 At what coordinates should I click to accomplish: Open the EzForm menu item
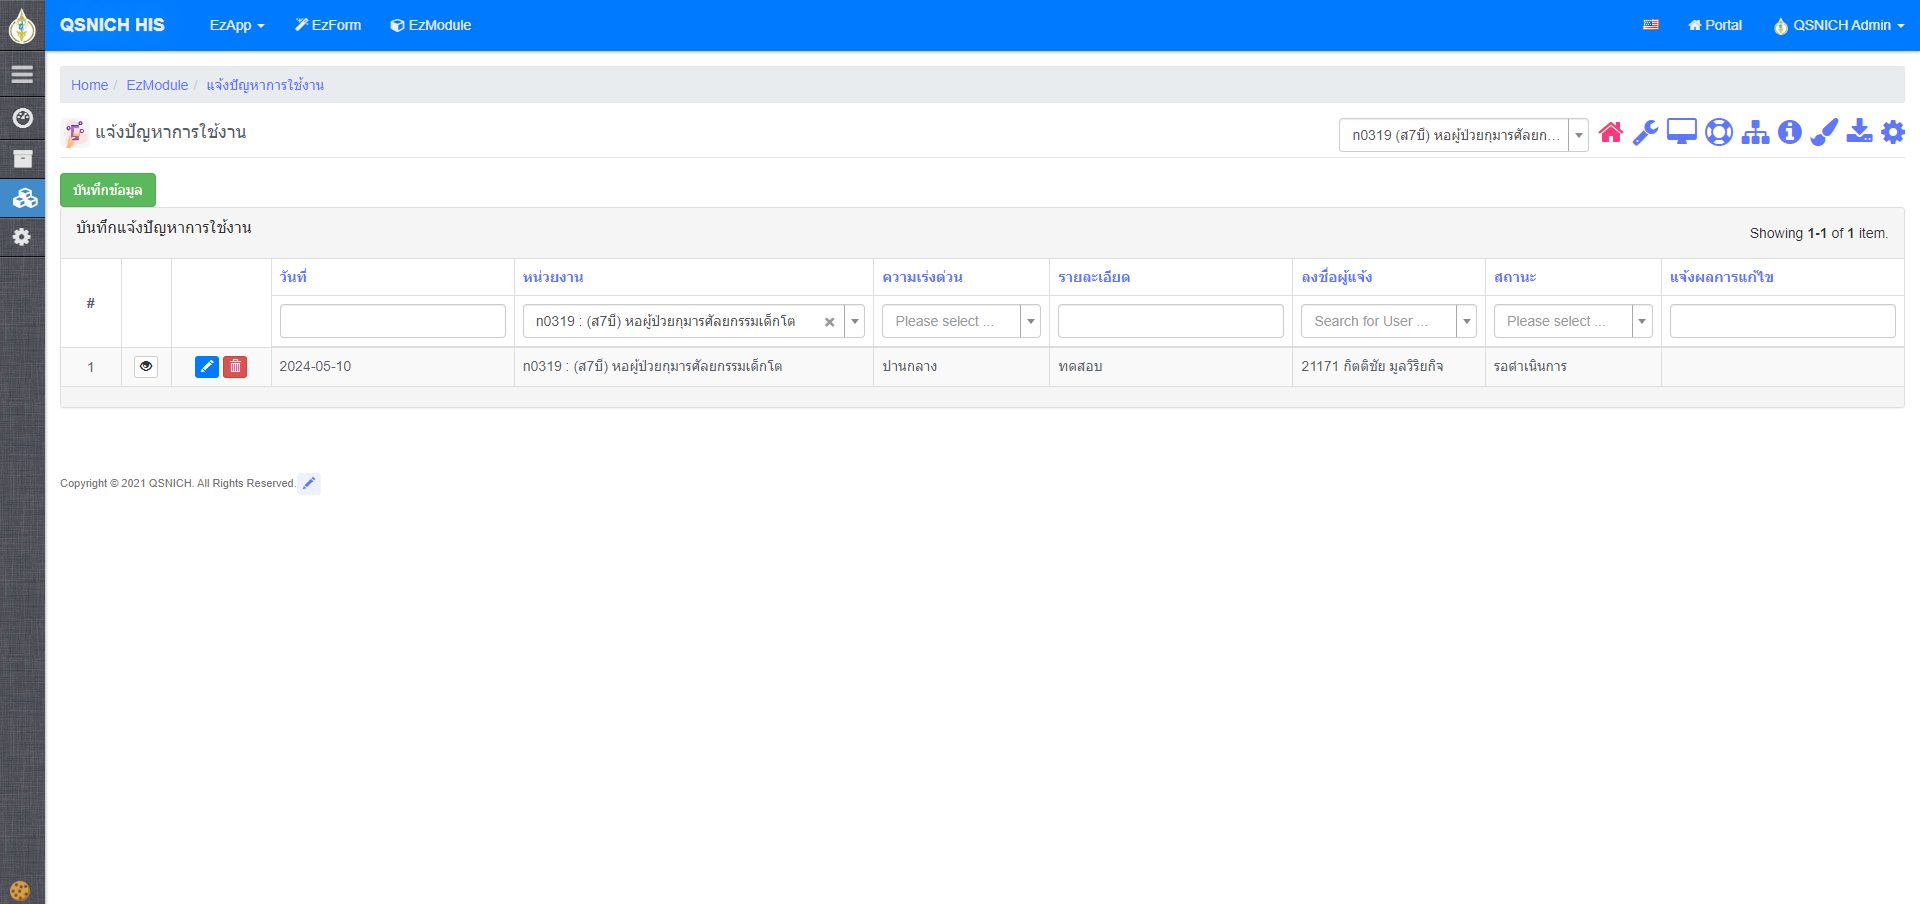(x=328, y=25)
